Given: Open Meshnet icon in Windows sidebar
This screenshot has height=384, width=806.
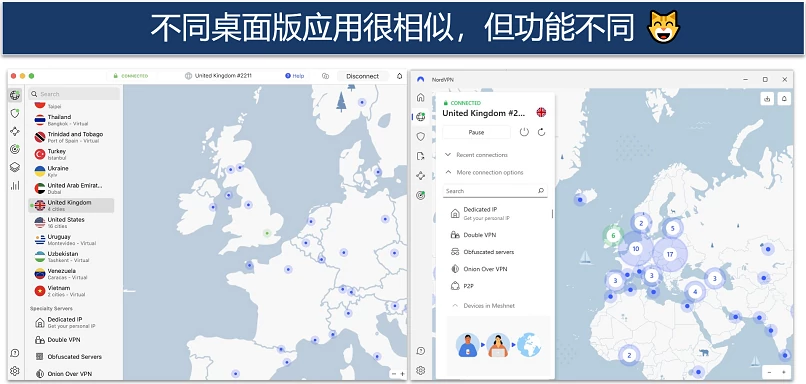Looking at the screenshot, I should pyautogui.click(x=420, y=176).
